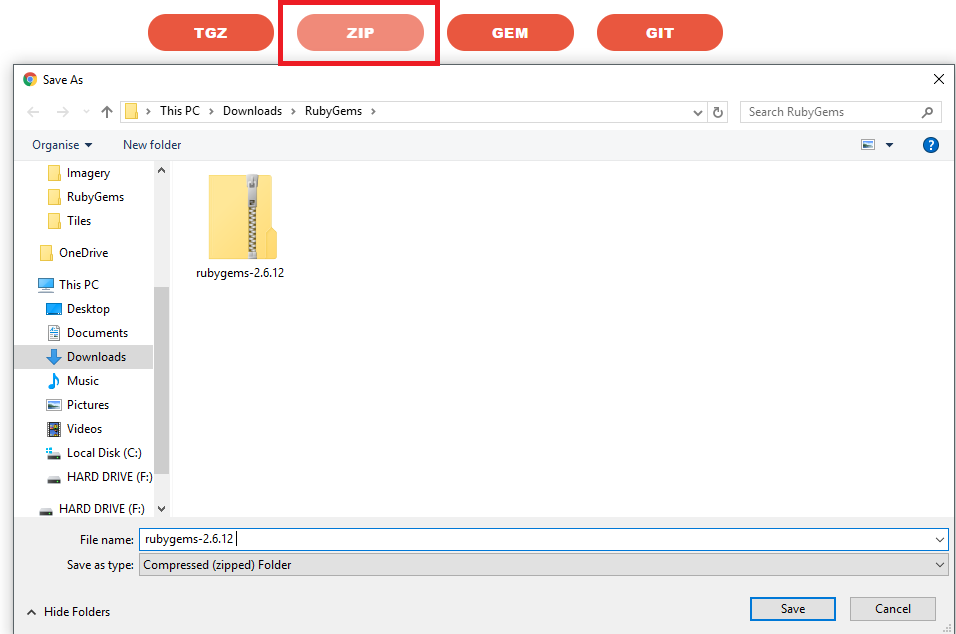Expand the File name dropdown arrow
This screenshot has height=634, width=956.
940,540
